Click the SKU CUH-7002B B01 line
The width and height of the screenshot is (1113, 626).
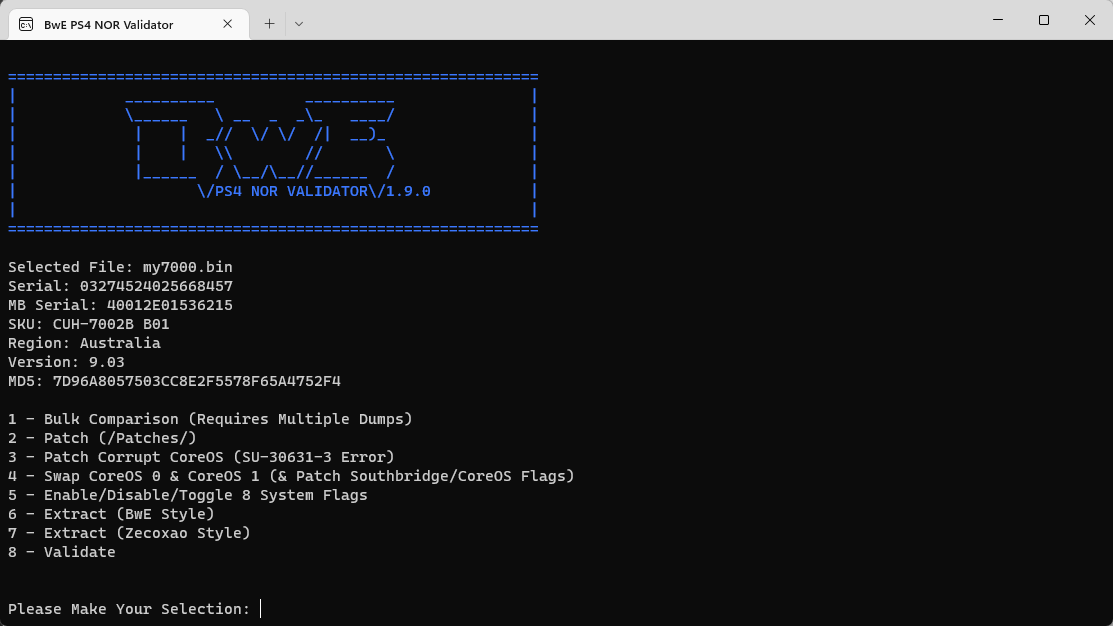point(89,324)
